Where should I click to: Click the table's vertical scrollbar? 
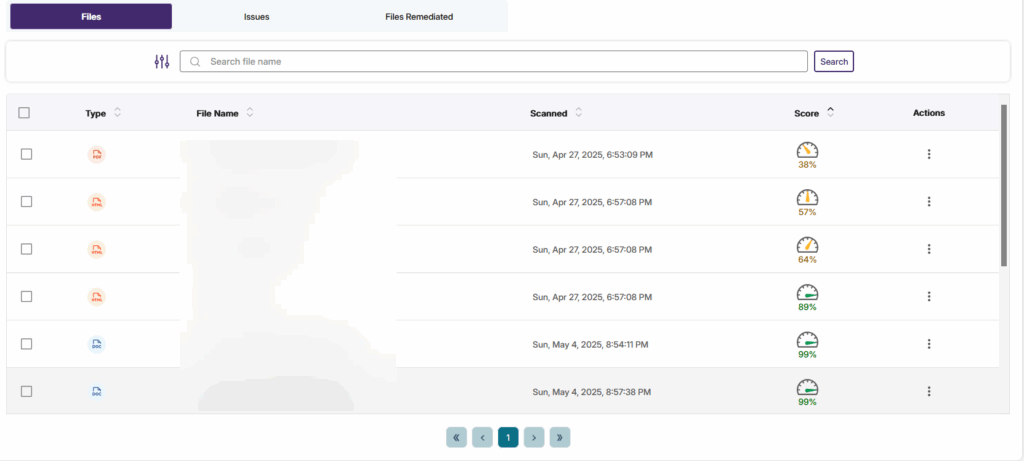(x=1004, y=185)
